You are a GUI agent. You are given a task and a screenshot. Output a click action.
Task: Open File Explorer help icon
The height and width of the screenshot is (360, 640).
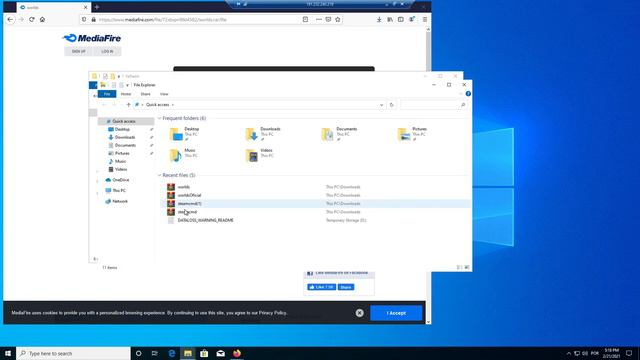click(x=468, y=94)
